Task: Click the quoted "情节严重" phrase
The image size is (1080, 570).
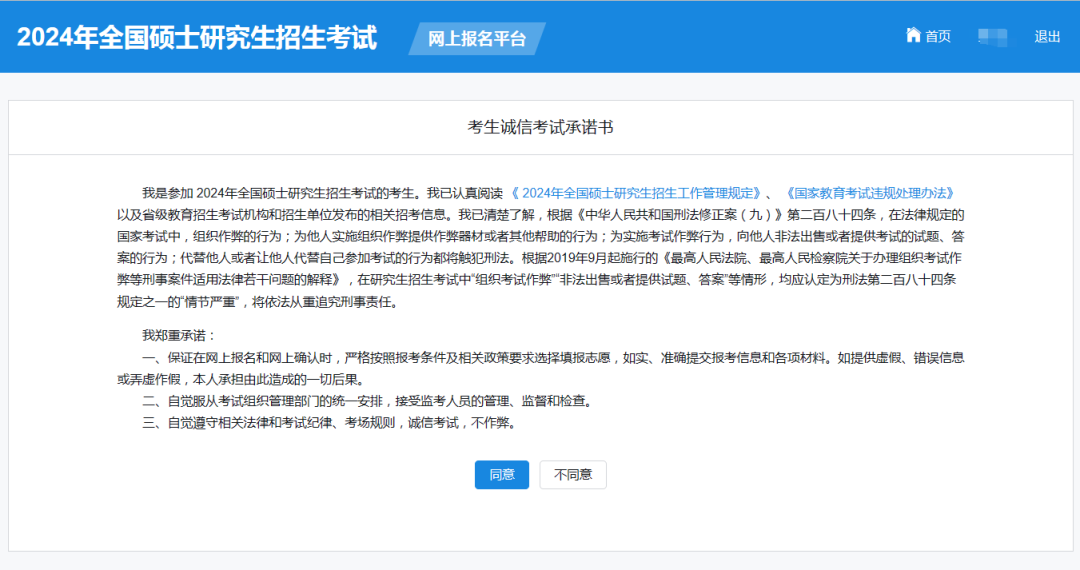Action: pos(206,302)
